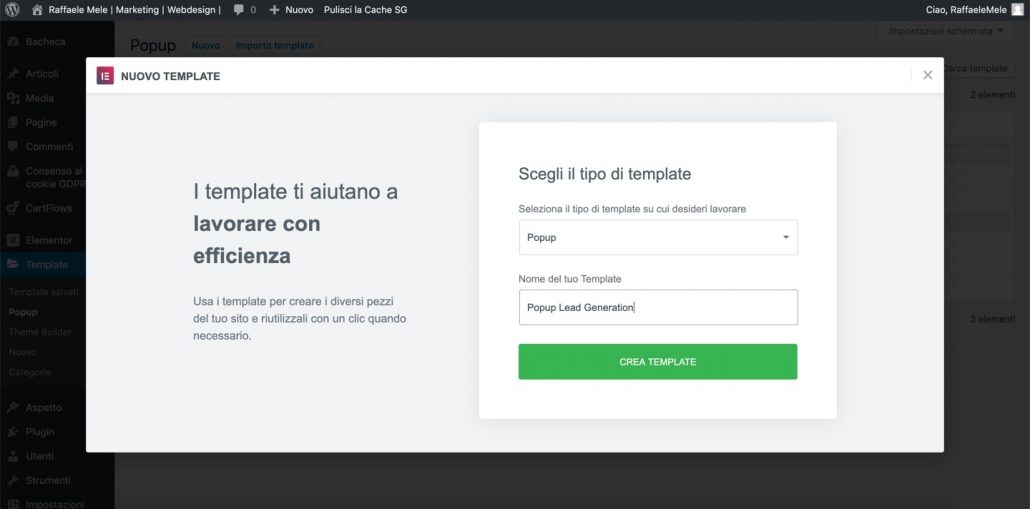Click the WordPress logo in admin bar
The image size is (1030, 509).
click(x=12, y=10)
